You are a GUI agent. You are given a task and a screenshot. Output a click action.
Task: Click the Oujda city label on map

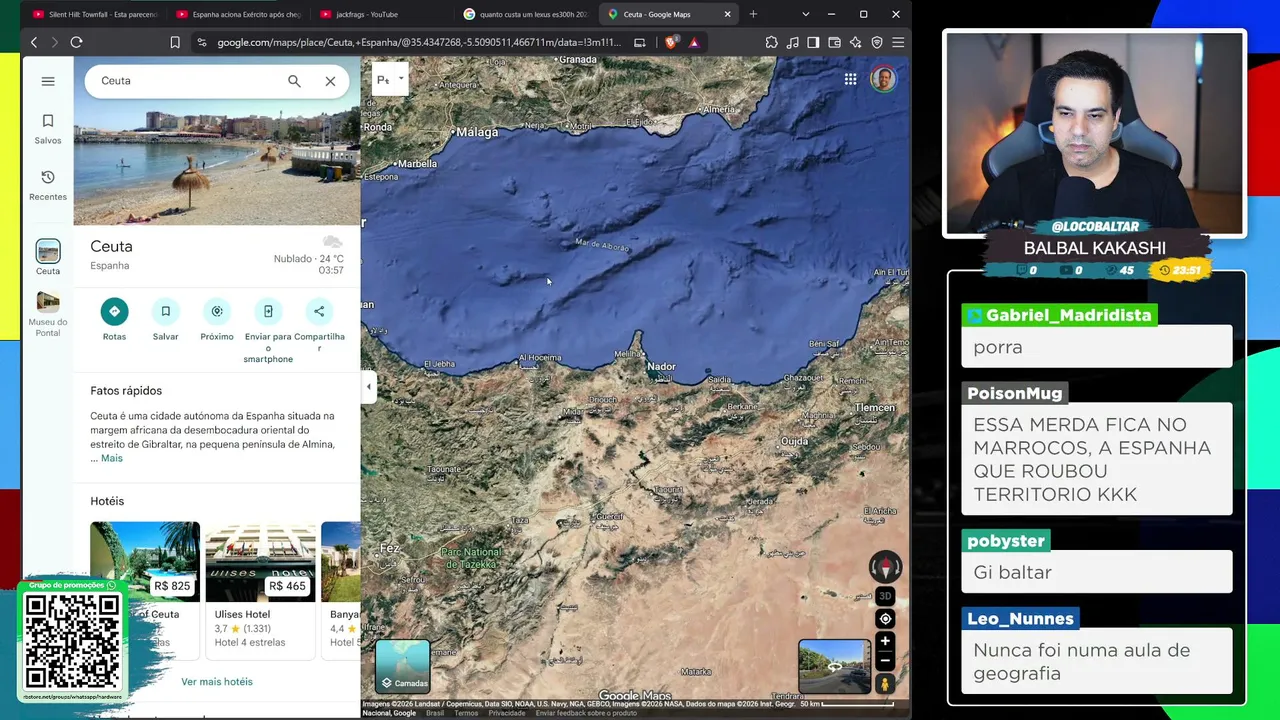click(794, 441)
